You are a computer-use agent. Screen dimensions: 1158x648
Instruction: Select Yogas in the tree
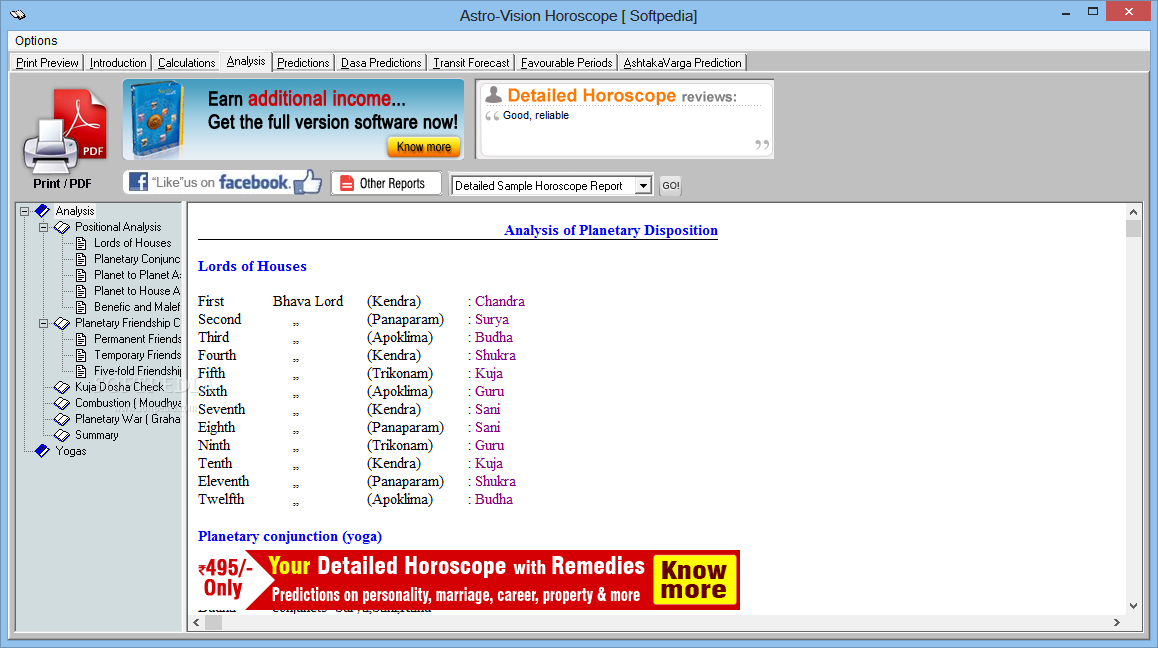(x=70, y=451)
